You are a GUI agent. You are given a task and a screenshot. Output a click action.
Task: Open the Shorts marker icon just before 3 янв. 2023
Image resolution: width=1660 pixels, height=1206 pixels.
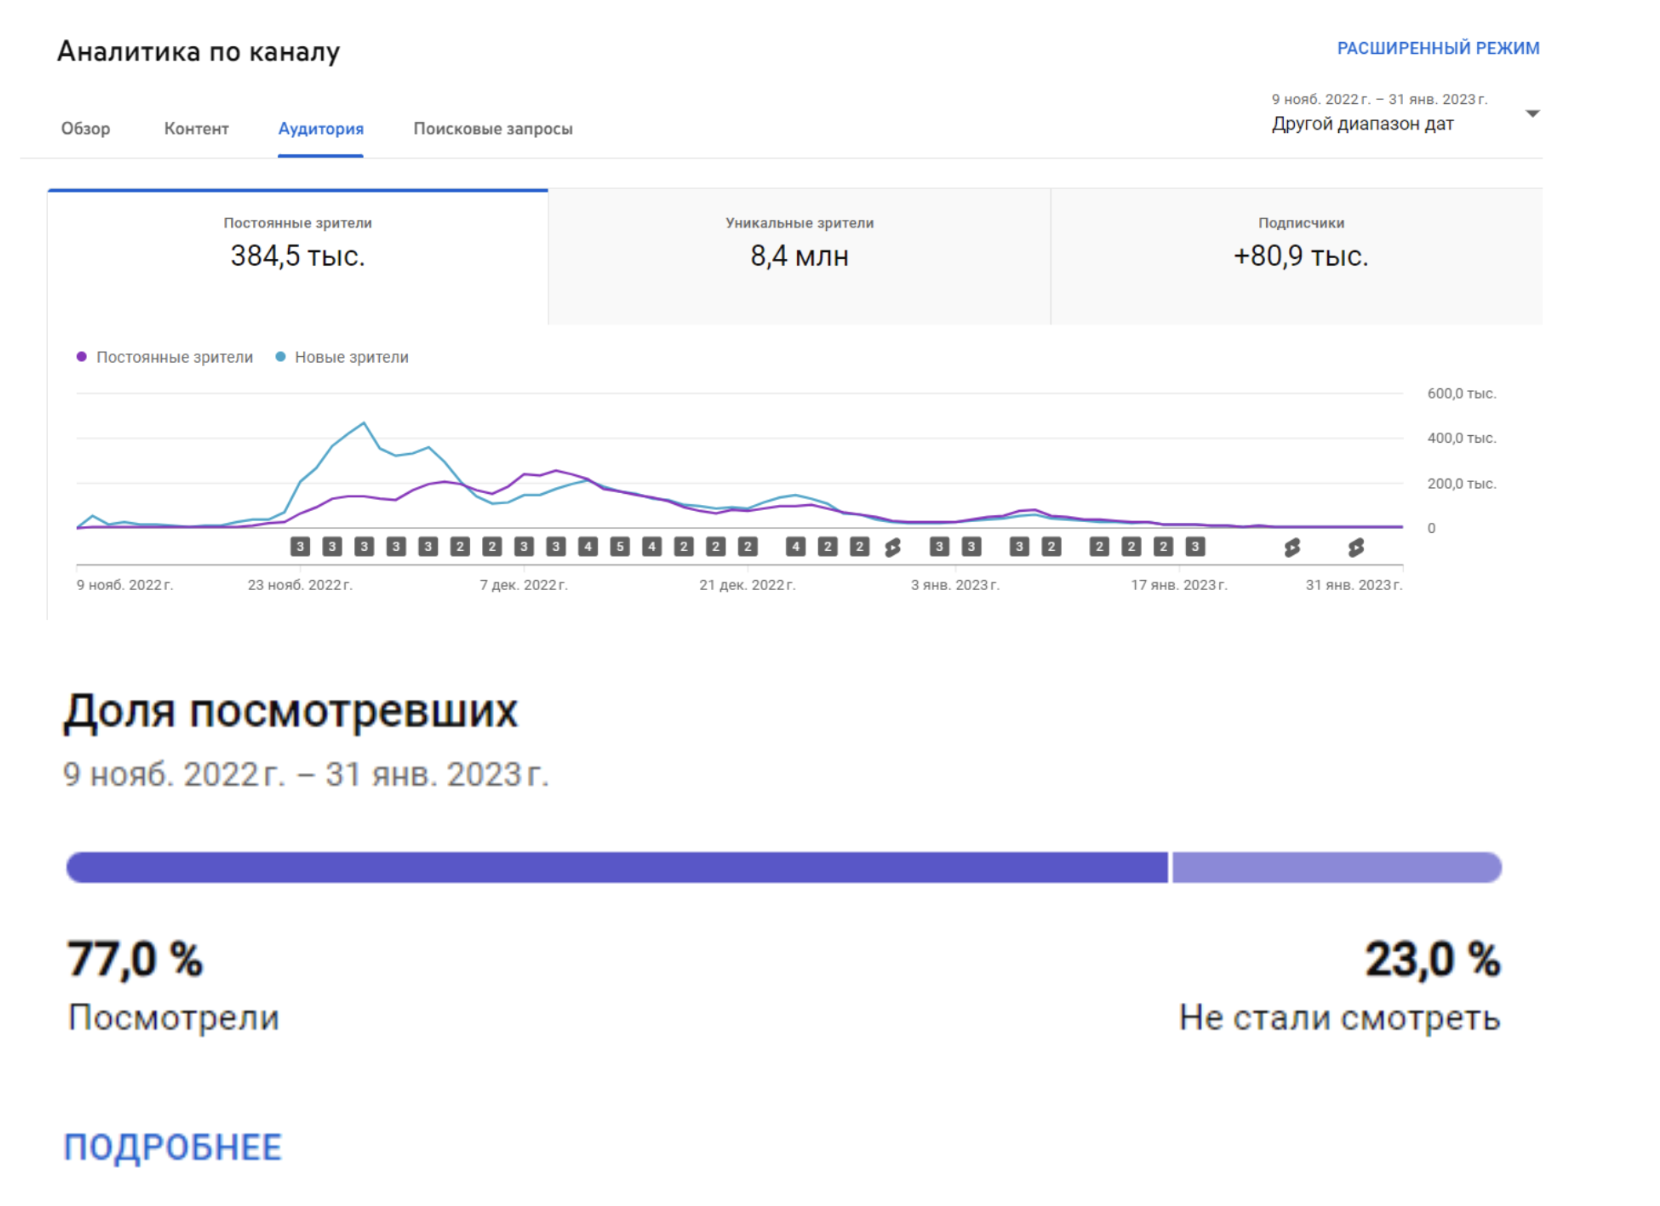click(893, 547)
